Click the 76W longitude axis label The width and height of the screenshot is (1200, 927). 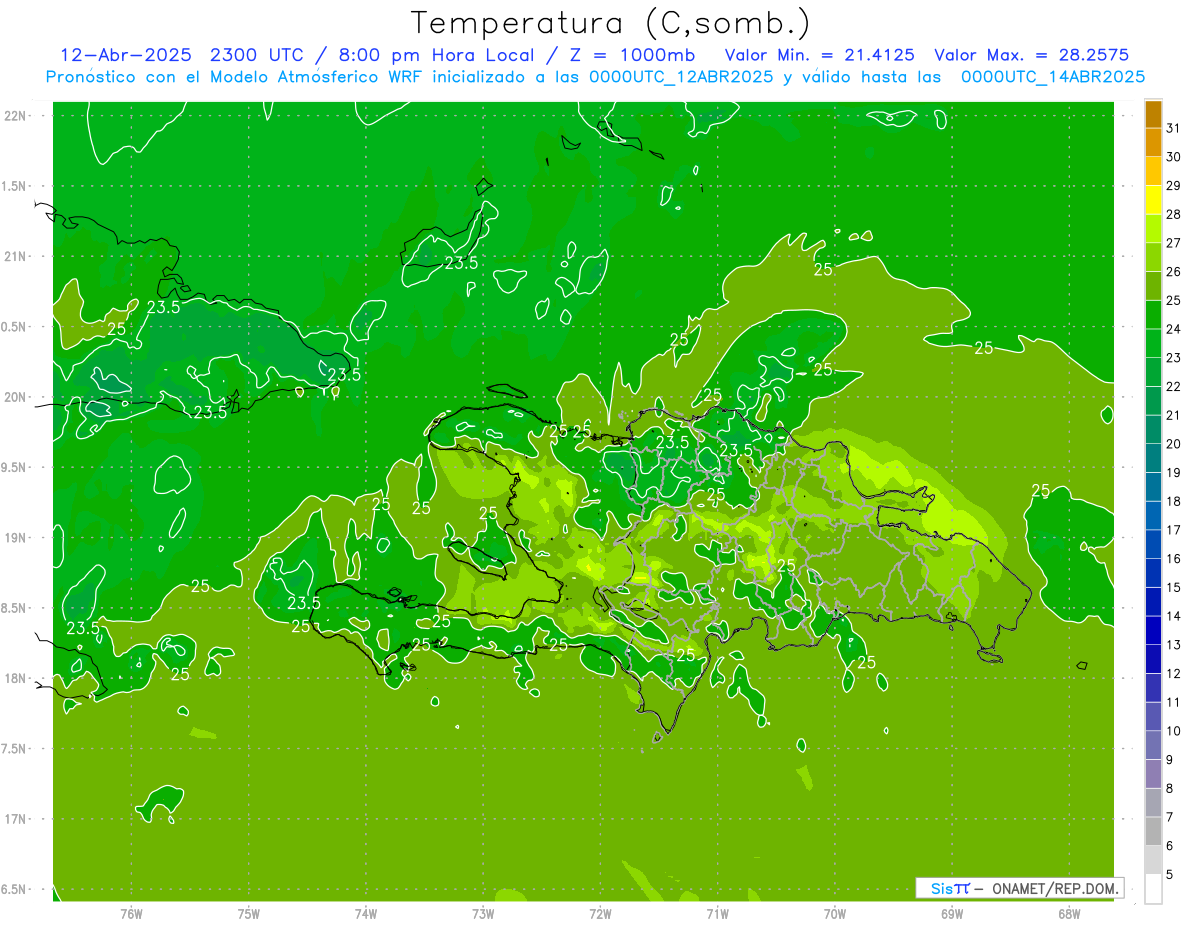coord(131,913)
